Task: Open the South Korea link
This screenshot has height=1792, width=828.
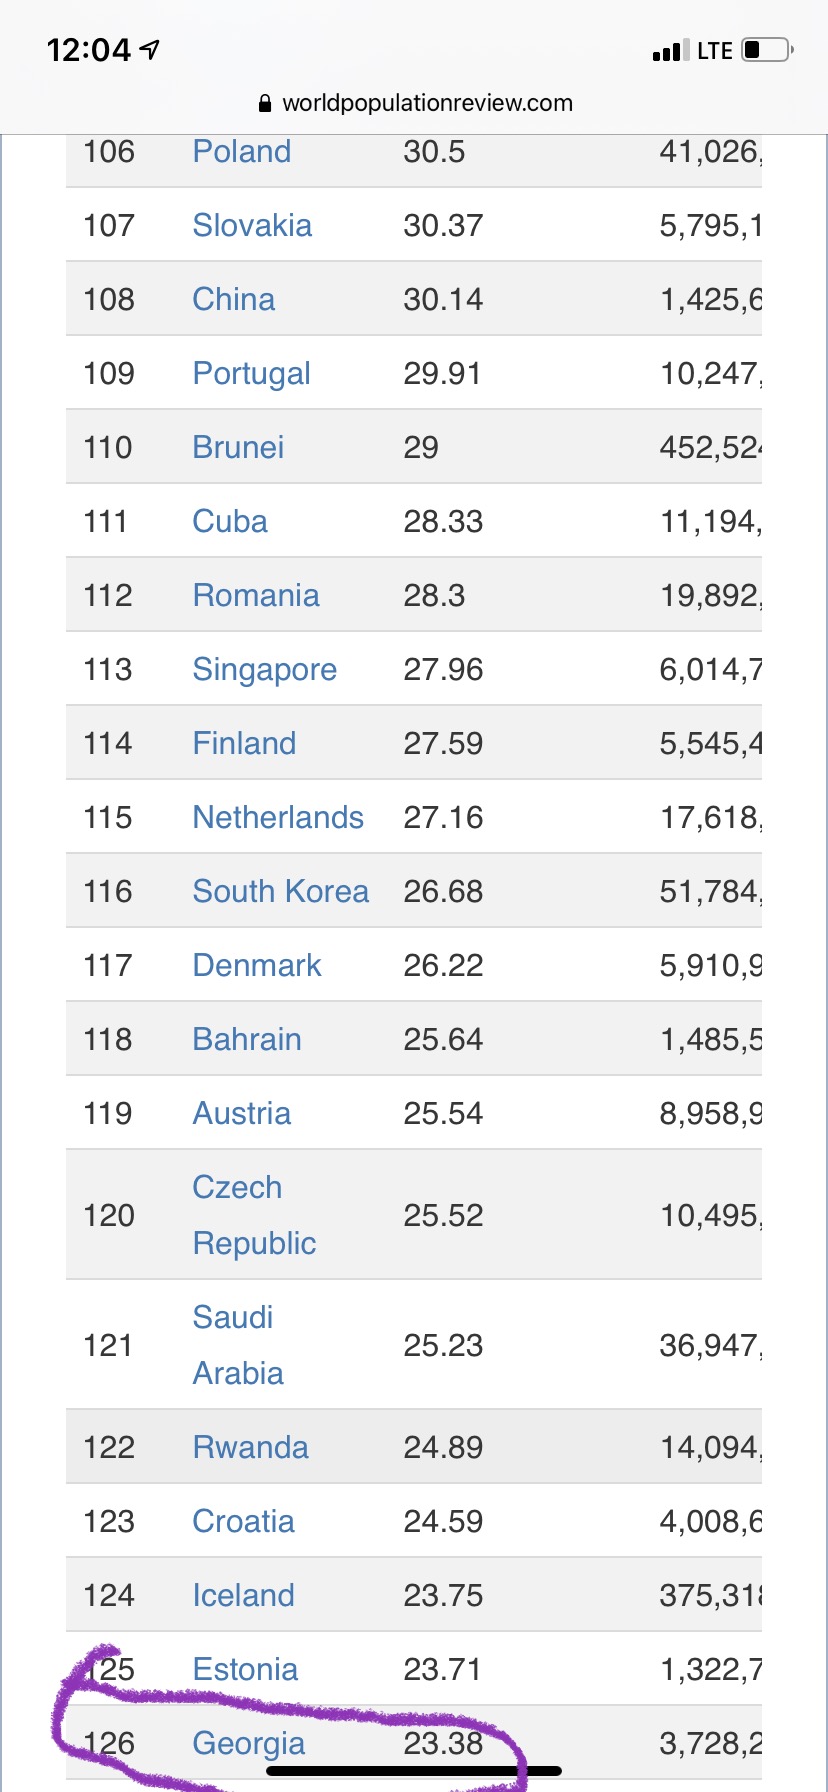Action: [280, 892]
